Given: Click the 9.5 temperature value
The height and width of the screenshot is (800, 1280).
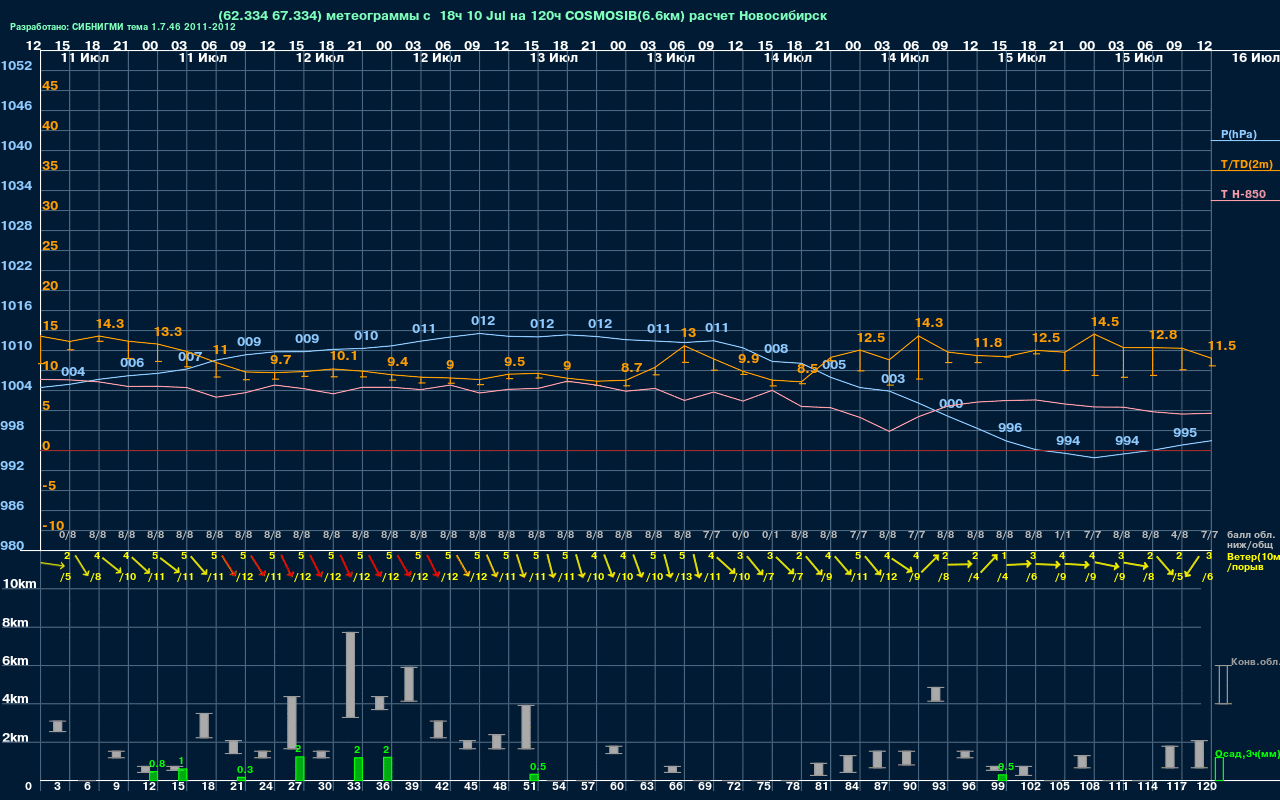Looking at the screenshot, I should [x=514, y=361].
